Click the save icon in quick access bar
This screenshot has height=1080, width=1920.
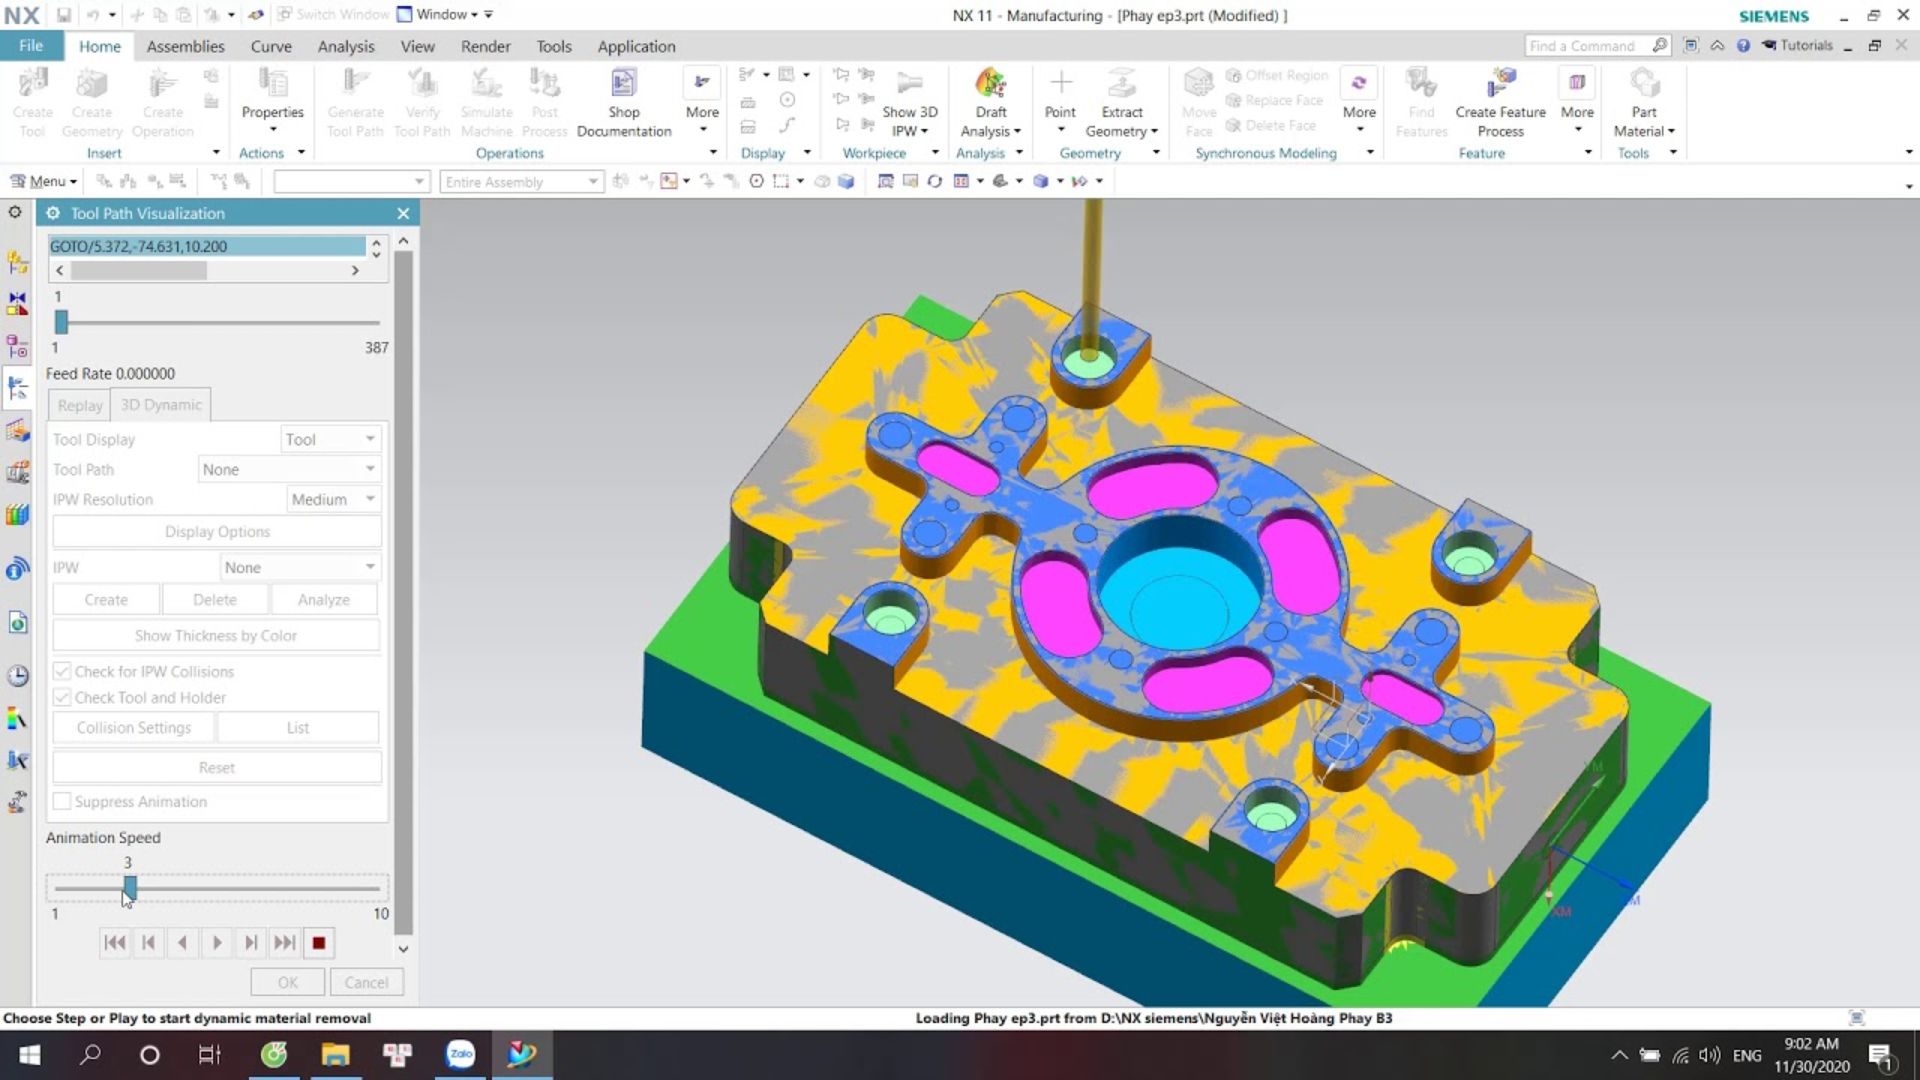click(x=63, y=15)
